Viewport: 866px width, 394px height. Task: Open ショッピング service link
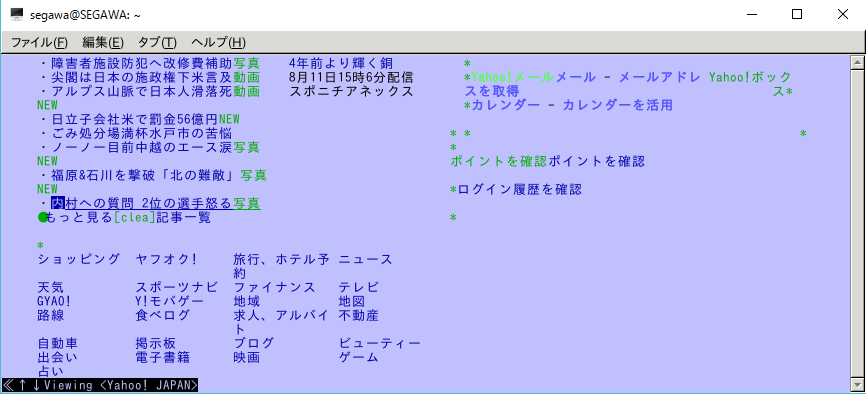[x=78, y=259]
